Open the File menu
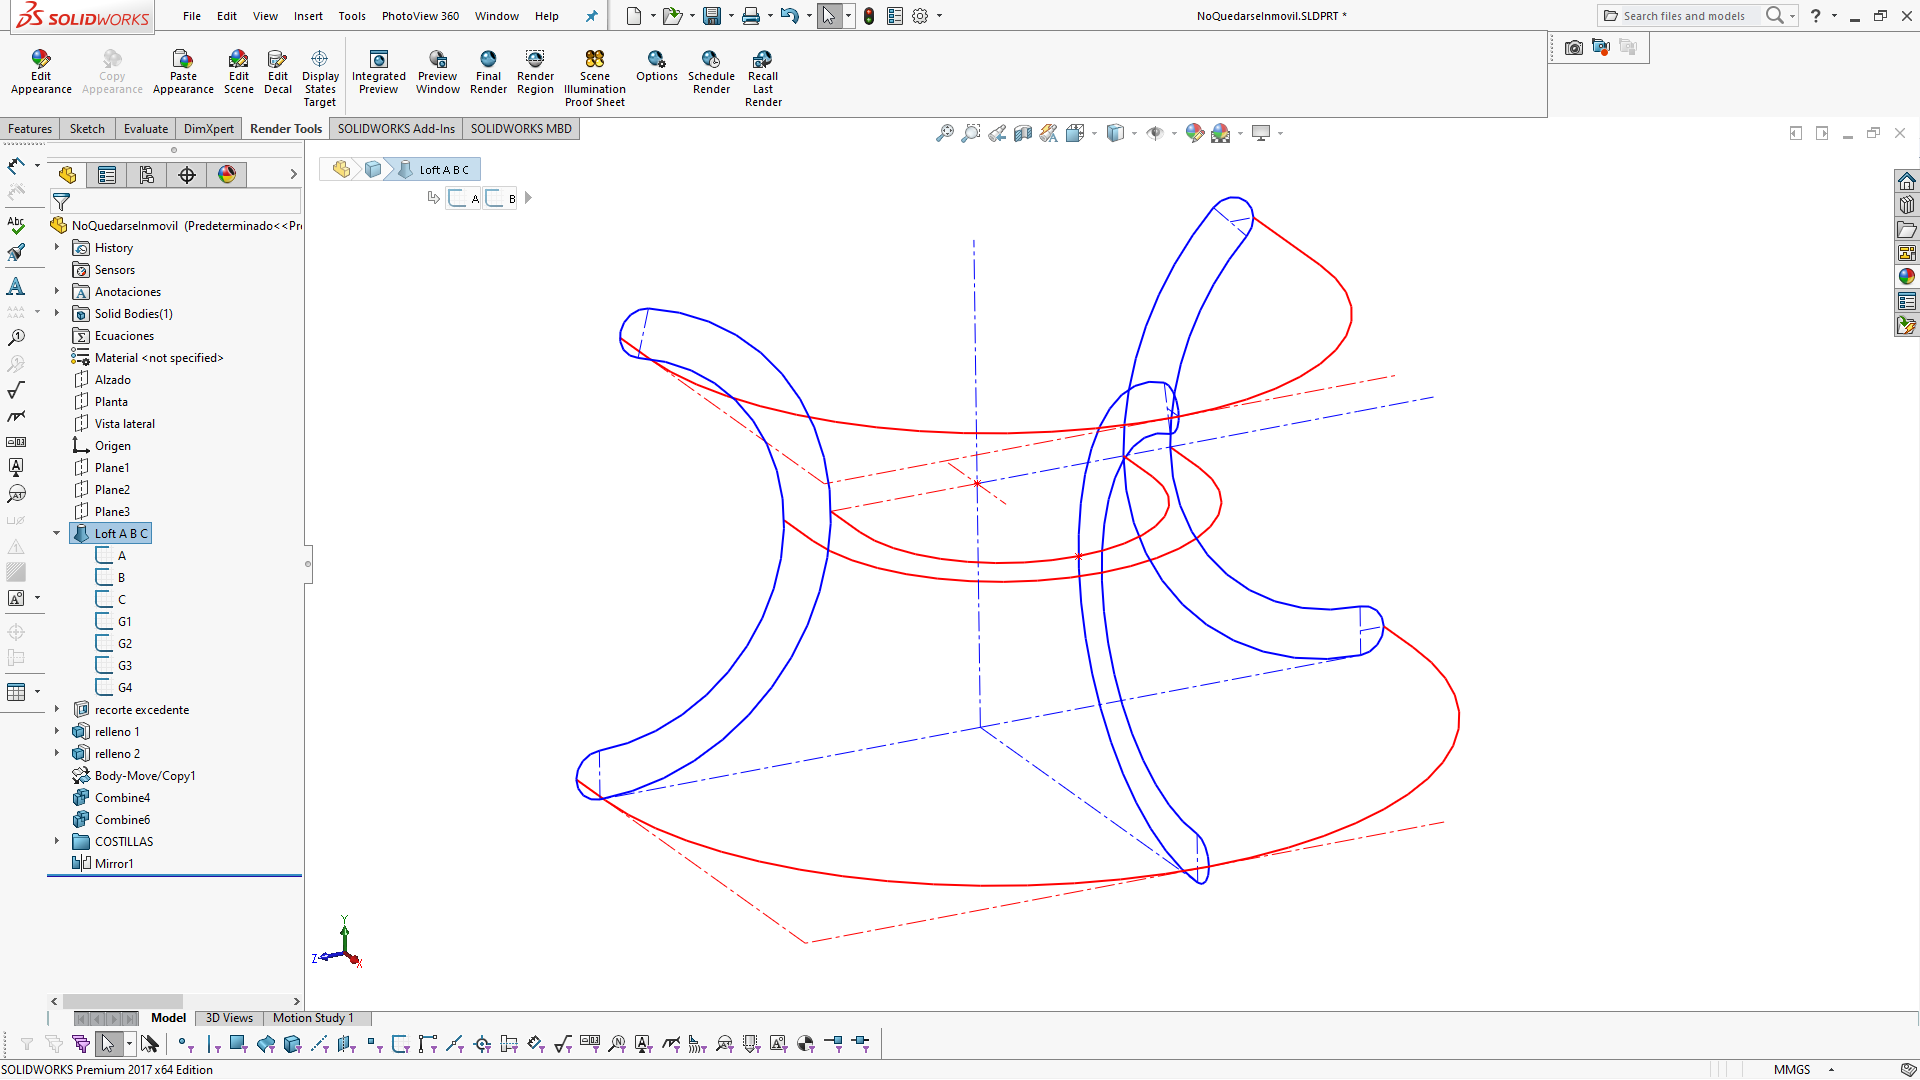Viewport: 1920px width, 1080px height. click(x=192, y=16)
